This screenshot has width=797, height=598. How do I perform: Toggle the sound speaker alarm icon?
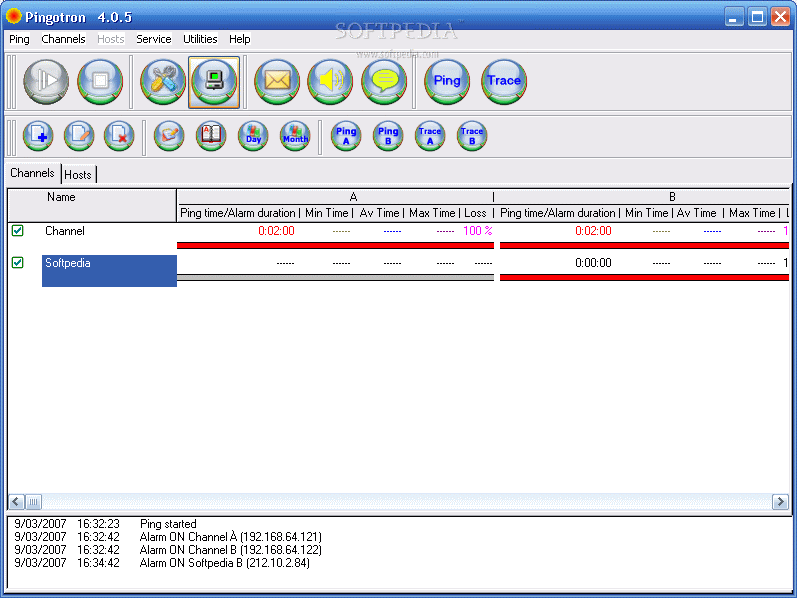point(330,81)
